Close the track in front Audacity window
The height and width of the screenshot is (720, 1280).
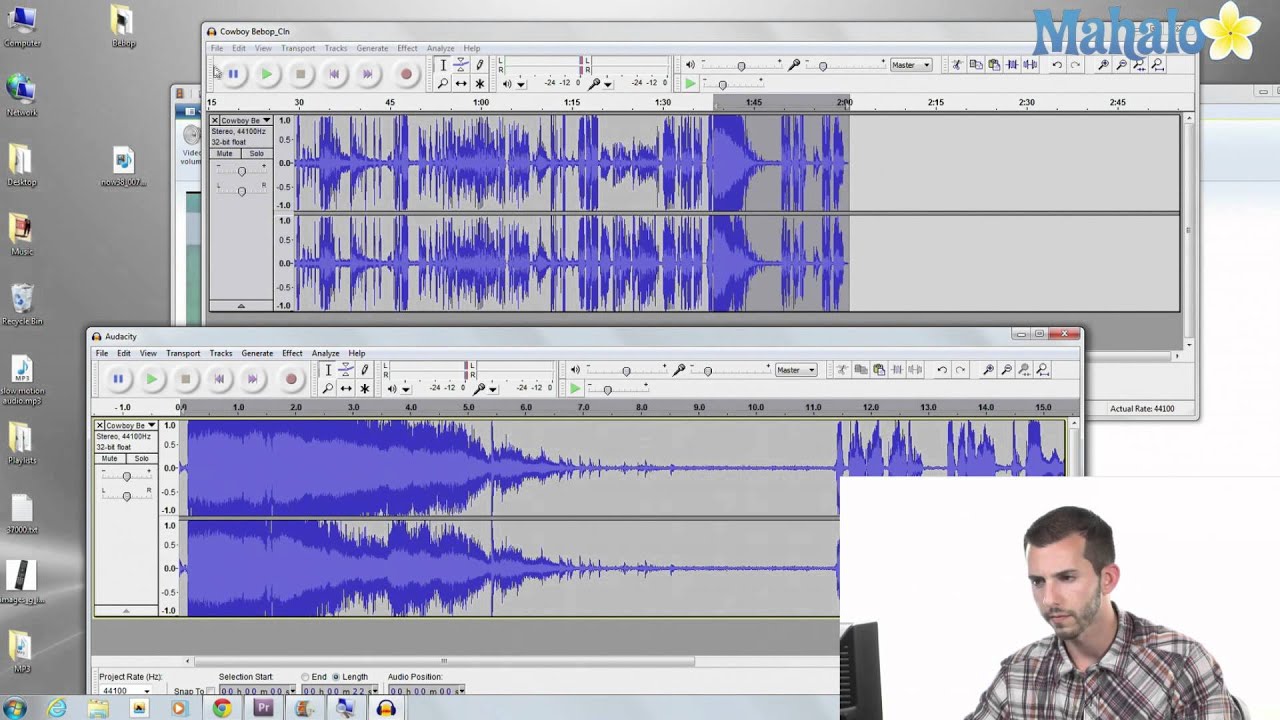pyautogui.click(x=100, y=426)
